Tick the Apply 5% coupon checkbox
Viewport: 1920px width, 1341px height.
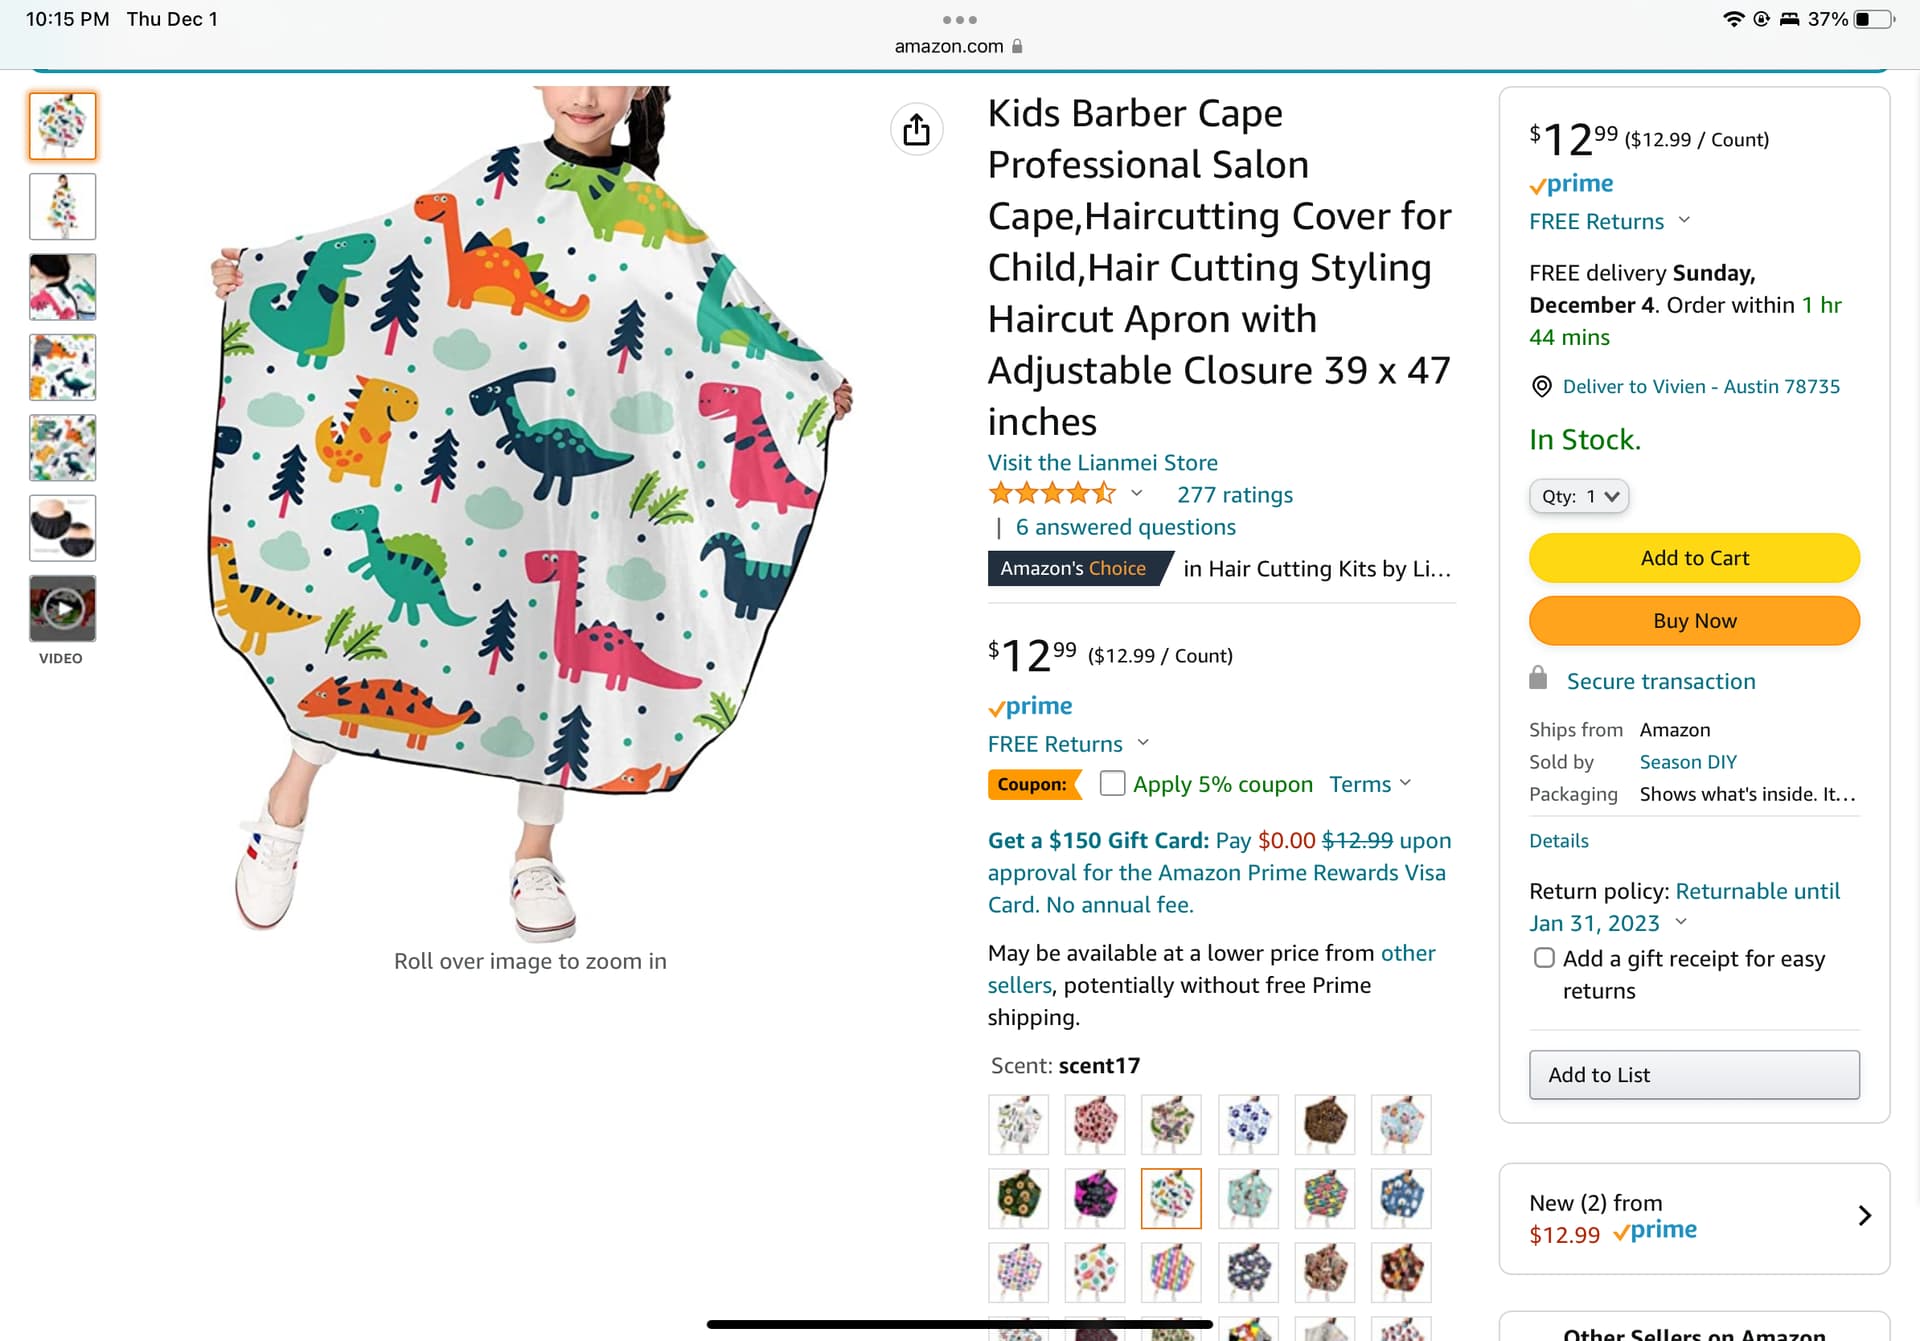point(1112,783)
